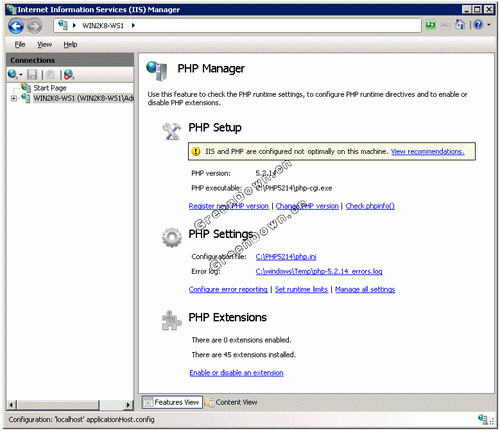The width and height of the screenshot is (500, 431).
Task: Click the Connections pane left scroll arrow
Action: (11, 405)
